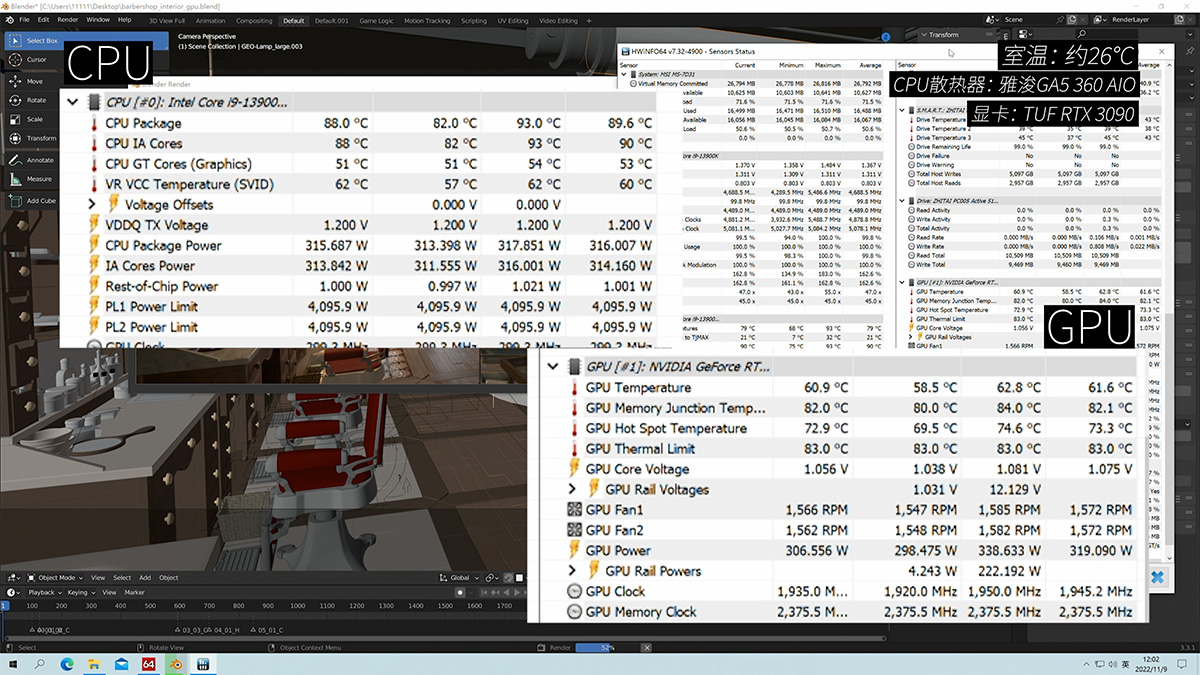1200x675 pixels.
Task: Open the Blender logo application menu
Action: 8,19
